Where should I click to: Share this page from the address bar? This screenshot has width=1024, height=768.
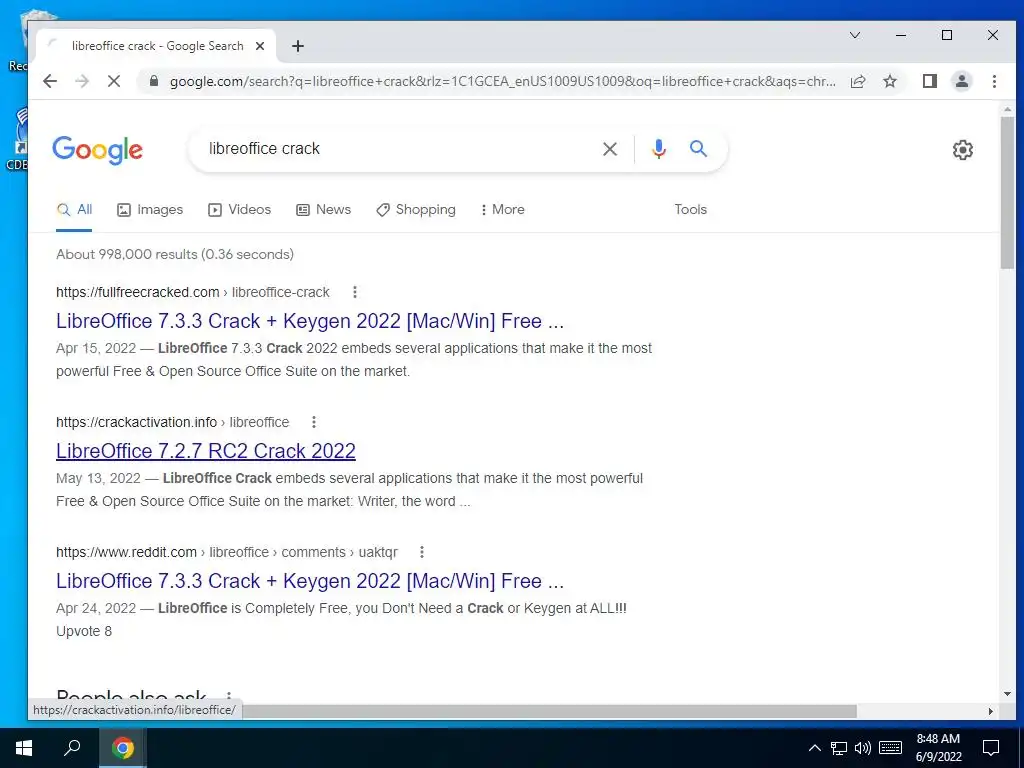(x=857, y=81)
